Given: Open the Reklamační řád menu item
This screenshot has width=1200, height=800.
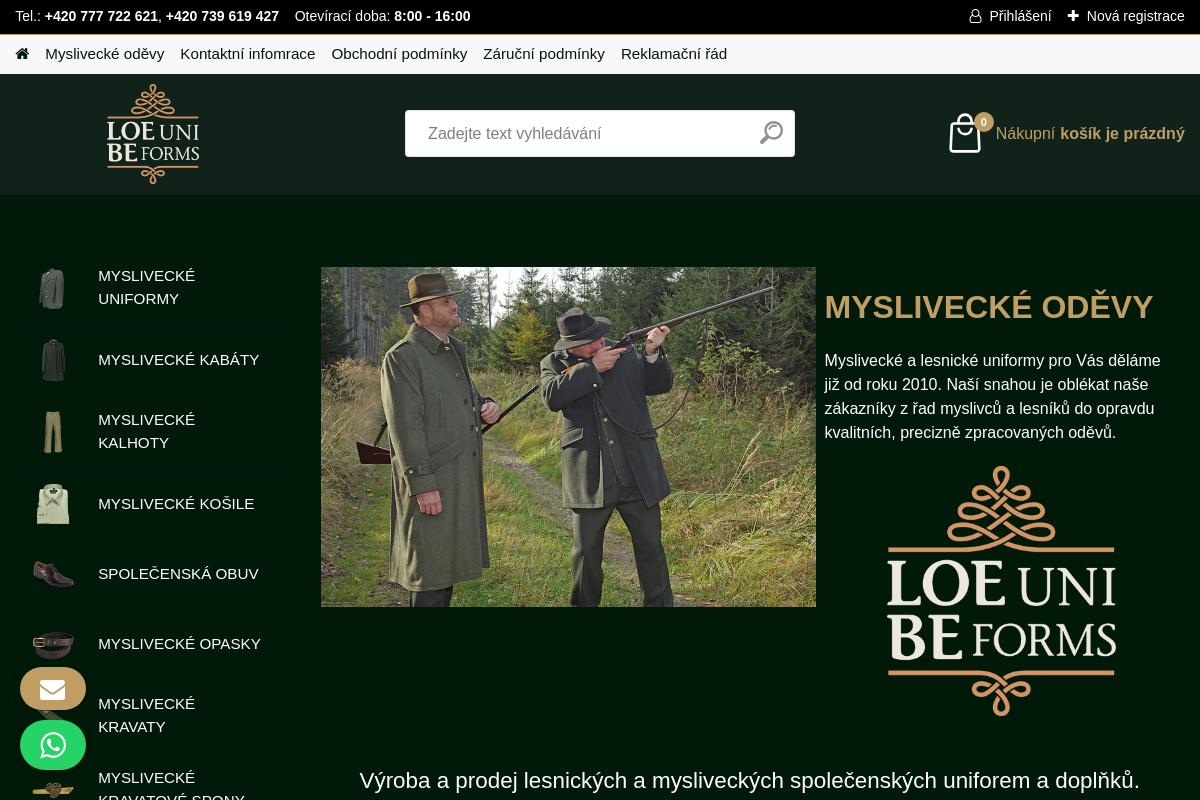Looking at the screenshot, I should pos(673,54).
